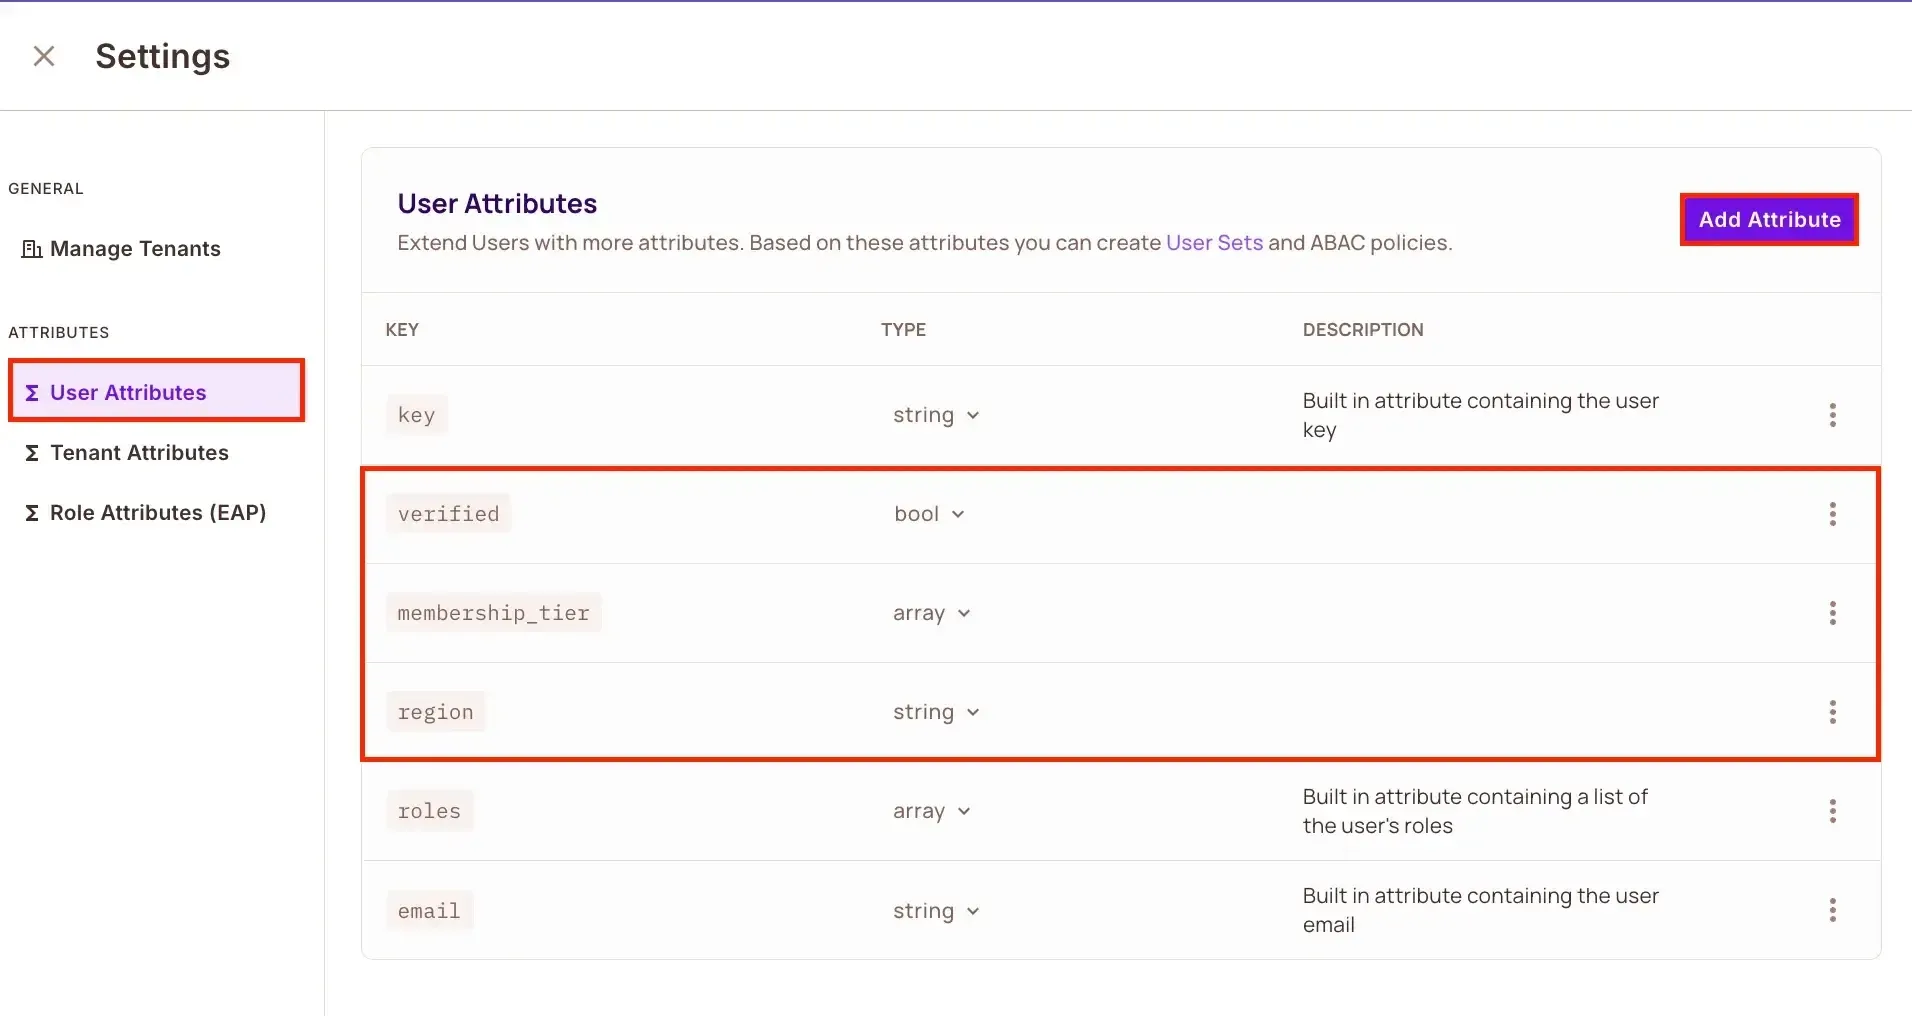Viewport: 1912px width, 1016px height.
Task: Open the string type dropdown for region
Action: point(935,712)
